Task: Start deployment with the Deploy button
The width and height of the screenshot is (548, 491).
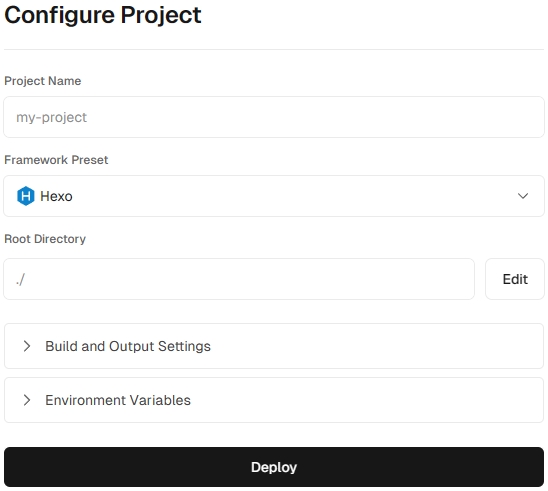Action: pos(274,467)
